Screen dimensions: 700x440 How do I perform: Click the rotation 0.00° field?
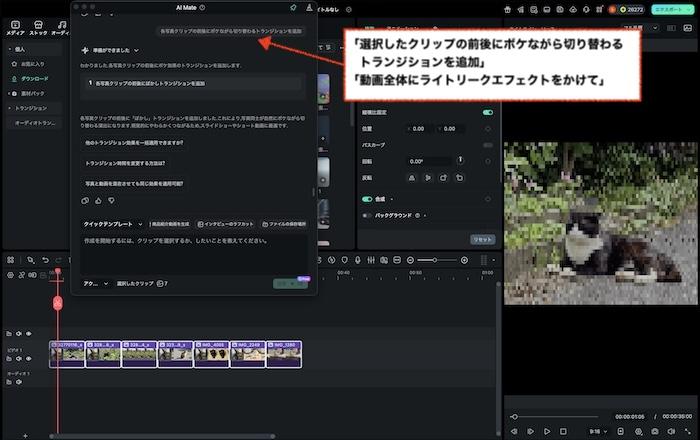point(429,162)
